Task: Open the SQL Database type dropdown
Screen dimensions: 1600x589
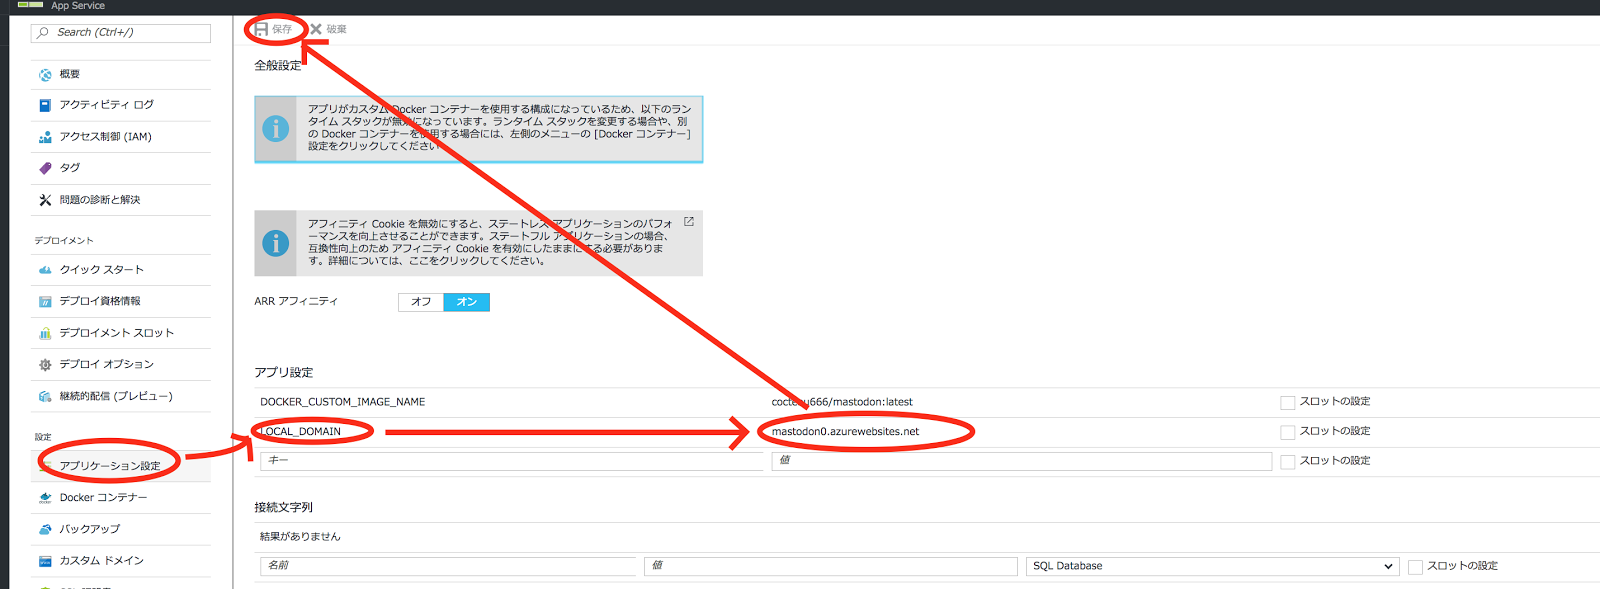Action: click(1212, 566)
